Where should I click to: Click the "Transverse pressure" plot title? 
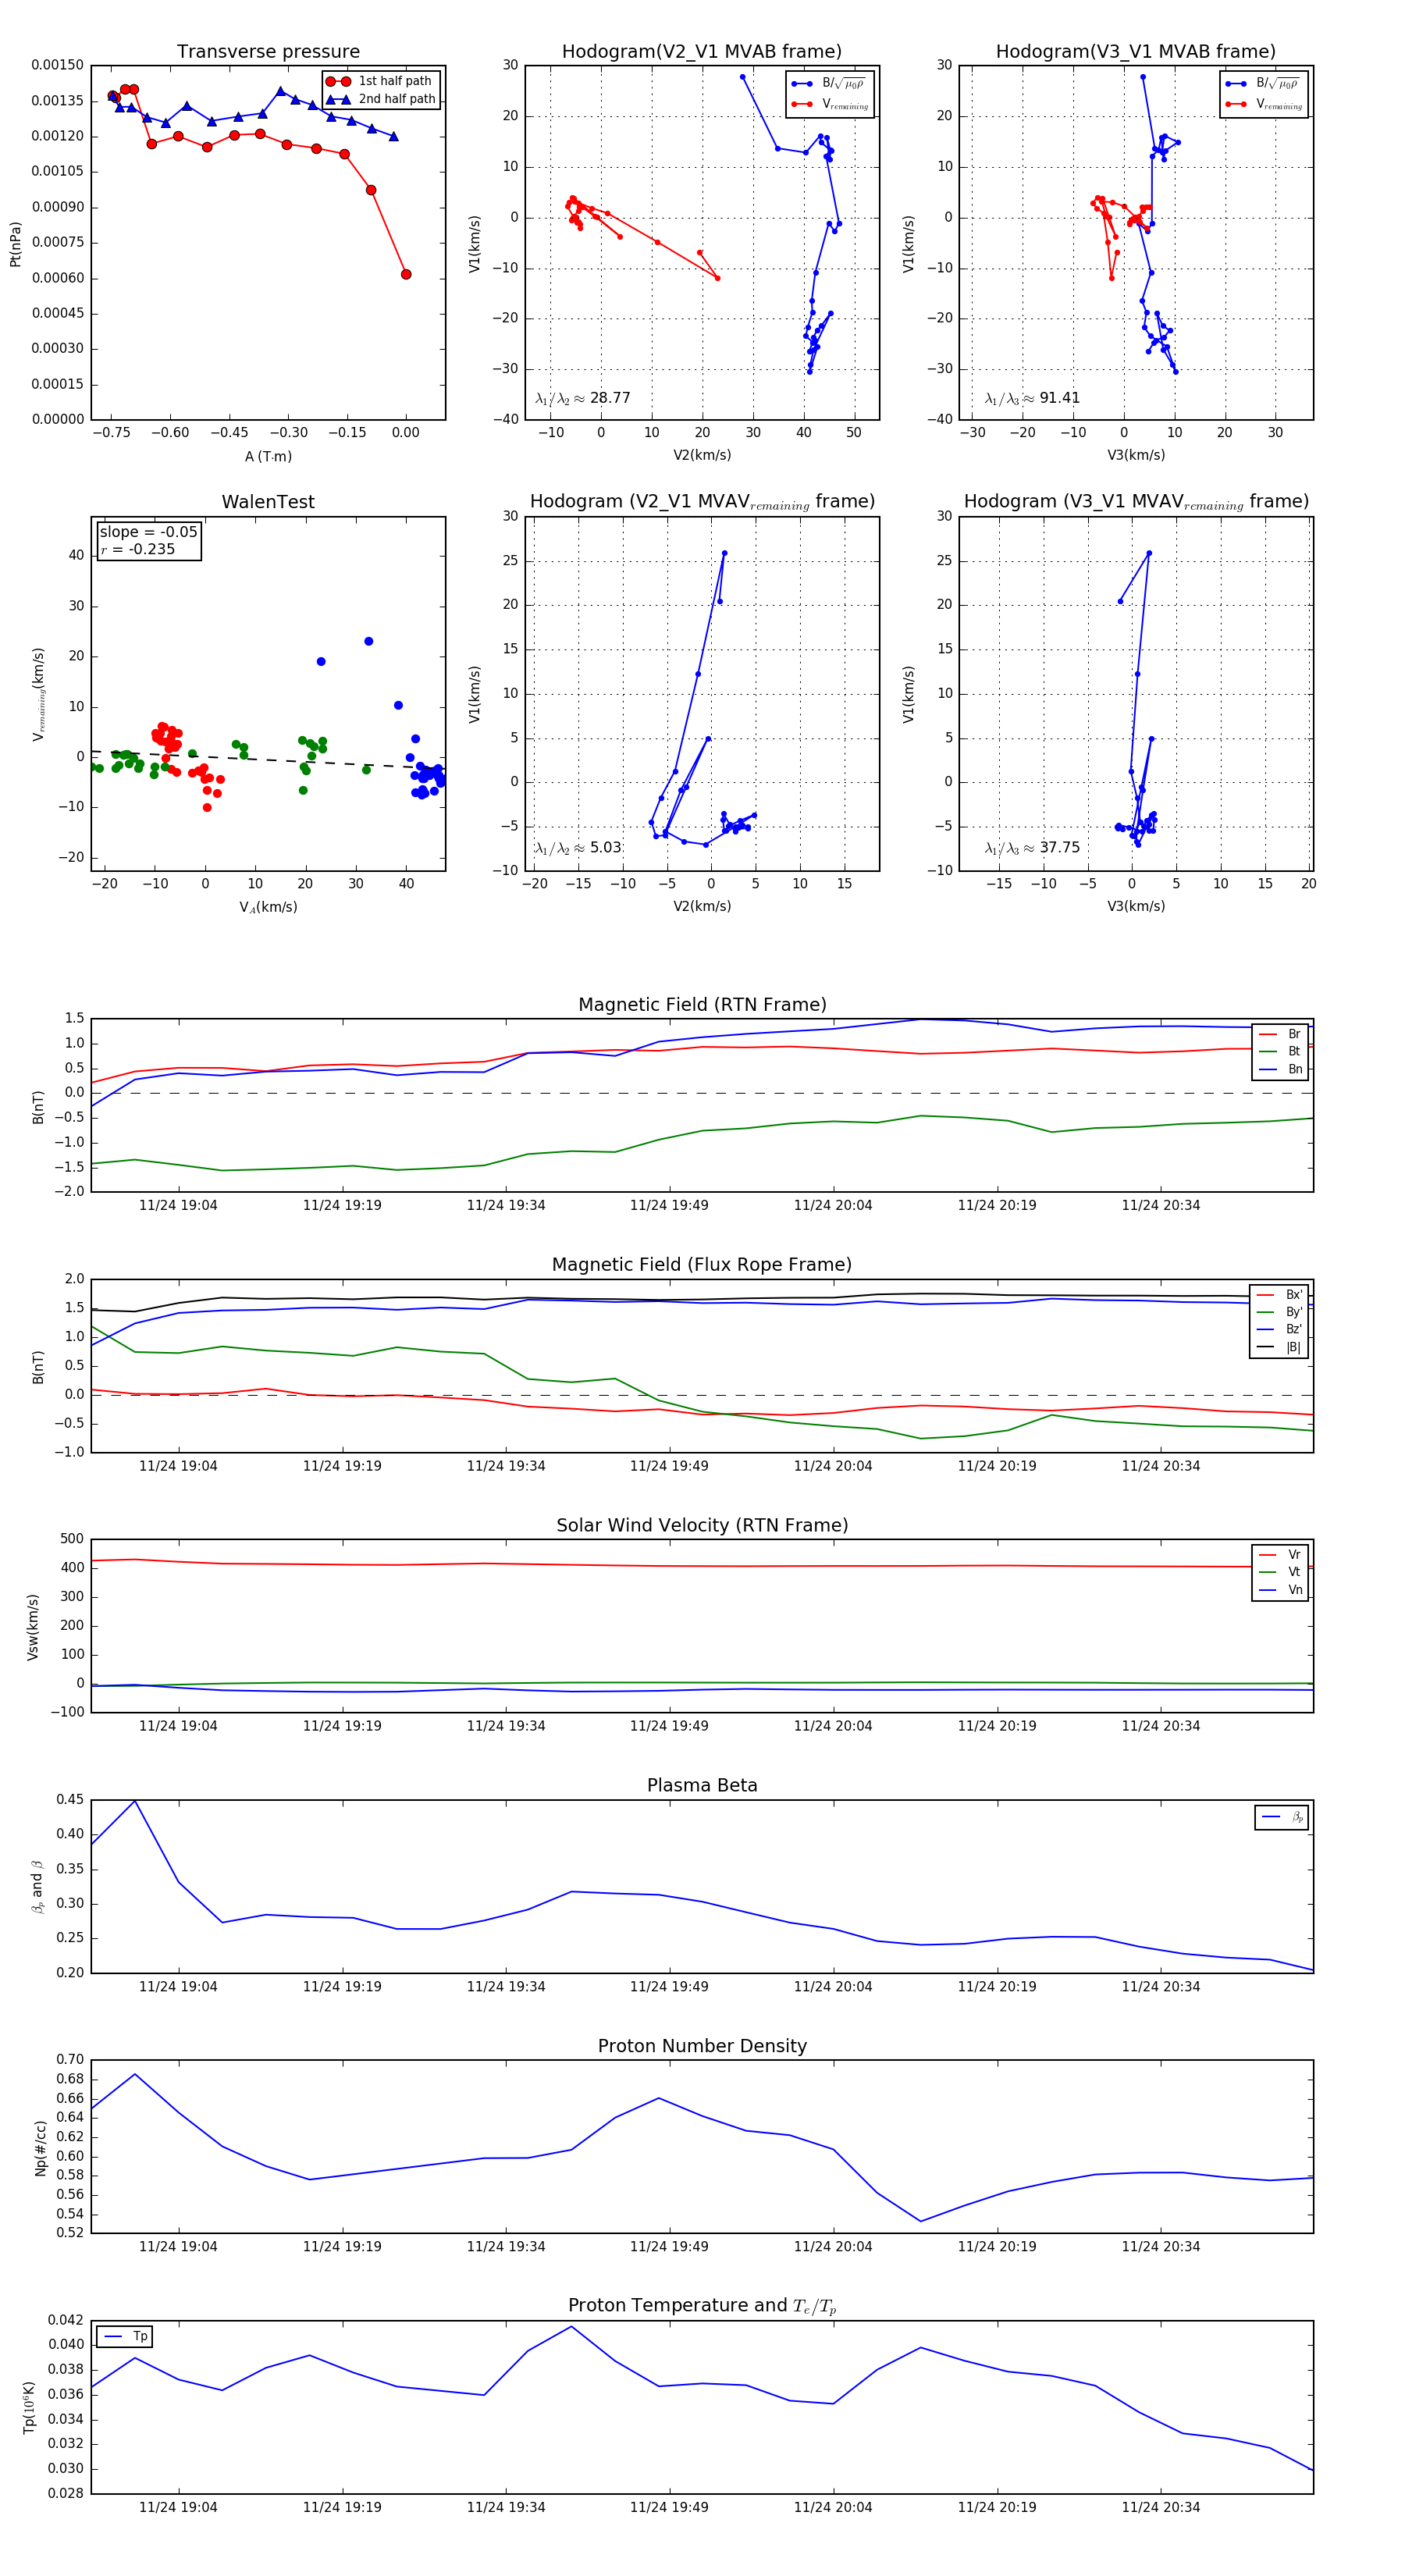click(x=268, y=52)
